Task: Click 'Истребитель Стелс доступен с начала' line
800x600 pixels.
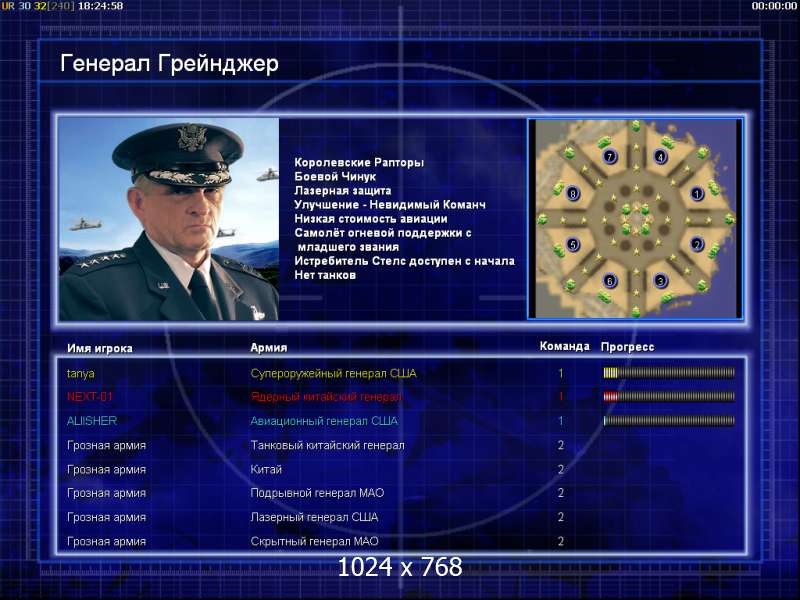Action: [x=405, y=261]
